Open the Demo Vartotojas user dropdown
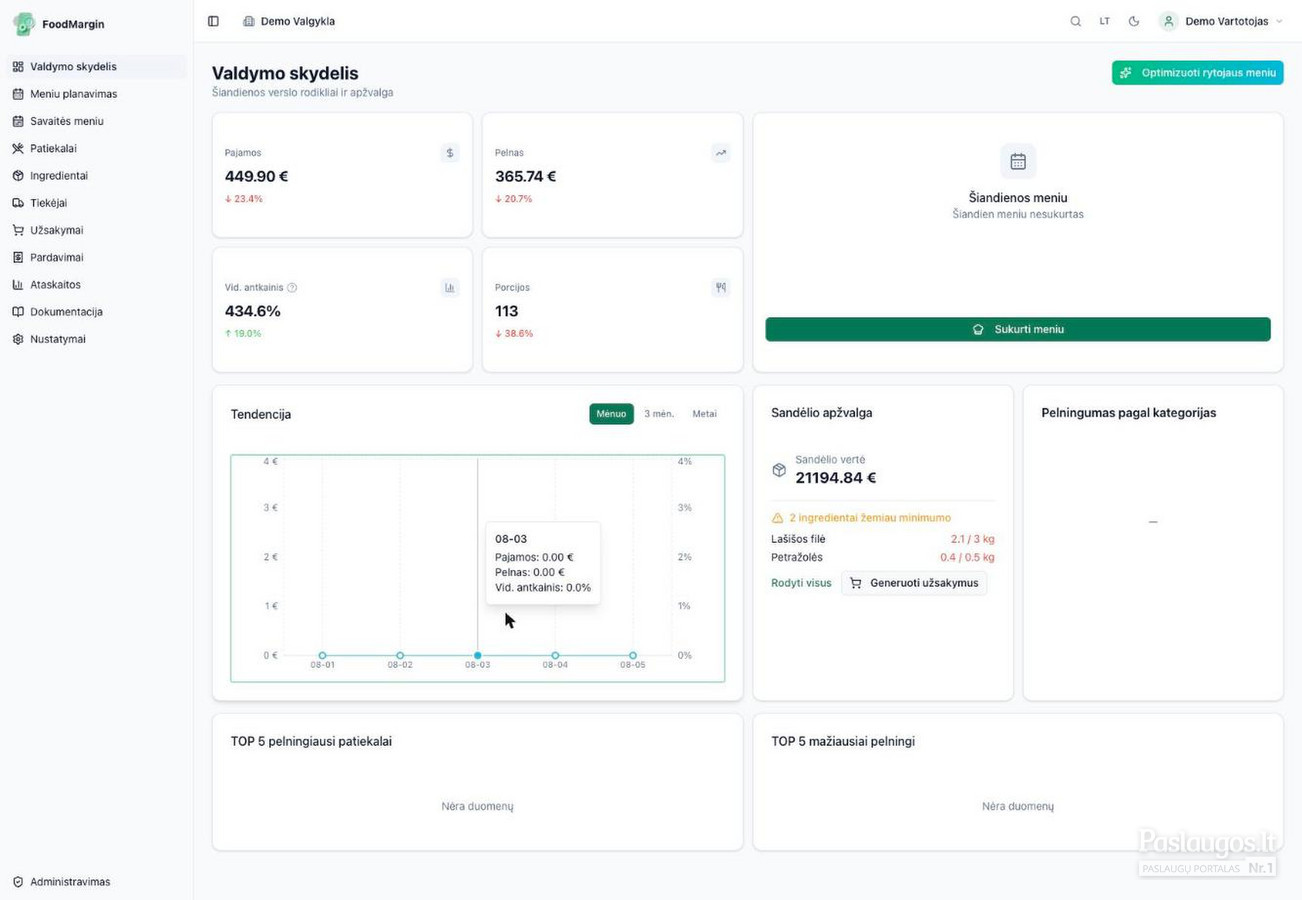The image size is (1302, 900). tap(1221, 21)
